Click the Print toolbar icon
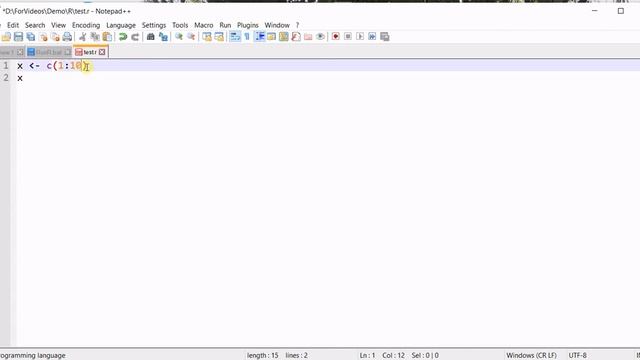Viewport: 640px width, 360px height. [x=67, y=37]
